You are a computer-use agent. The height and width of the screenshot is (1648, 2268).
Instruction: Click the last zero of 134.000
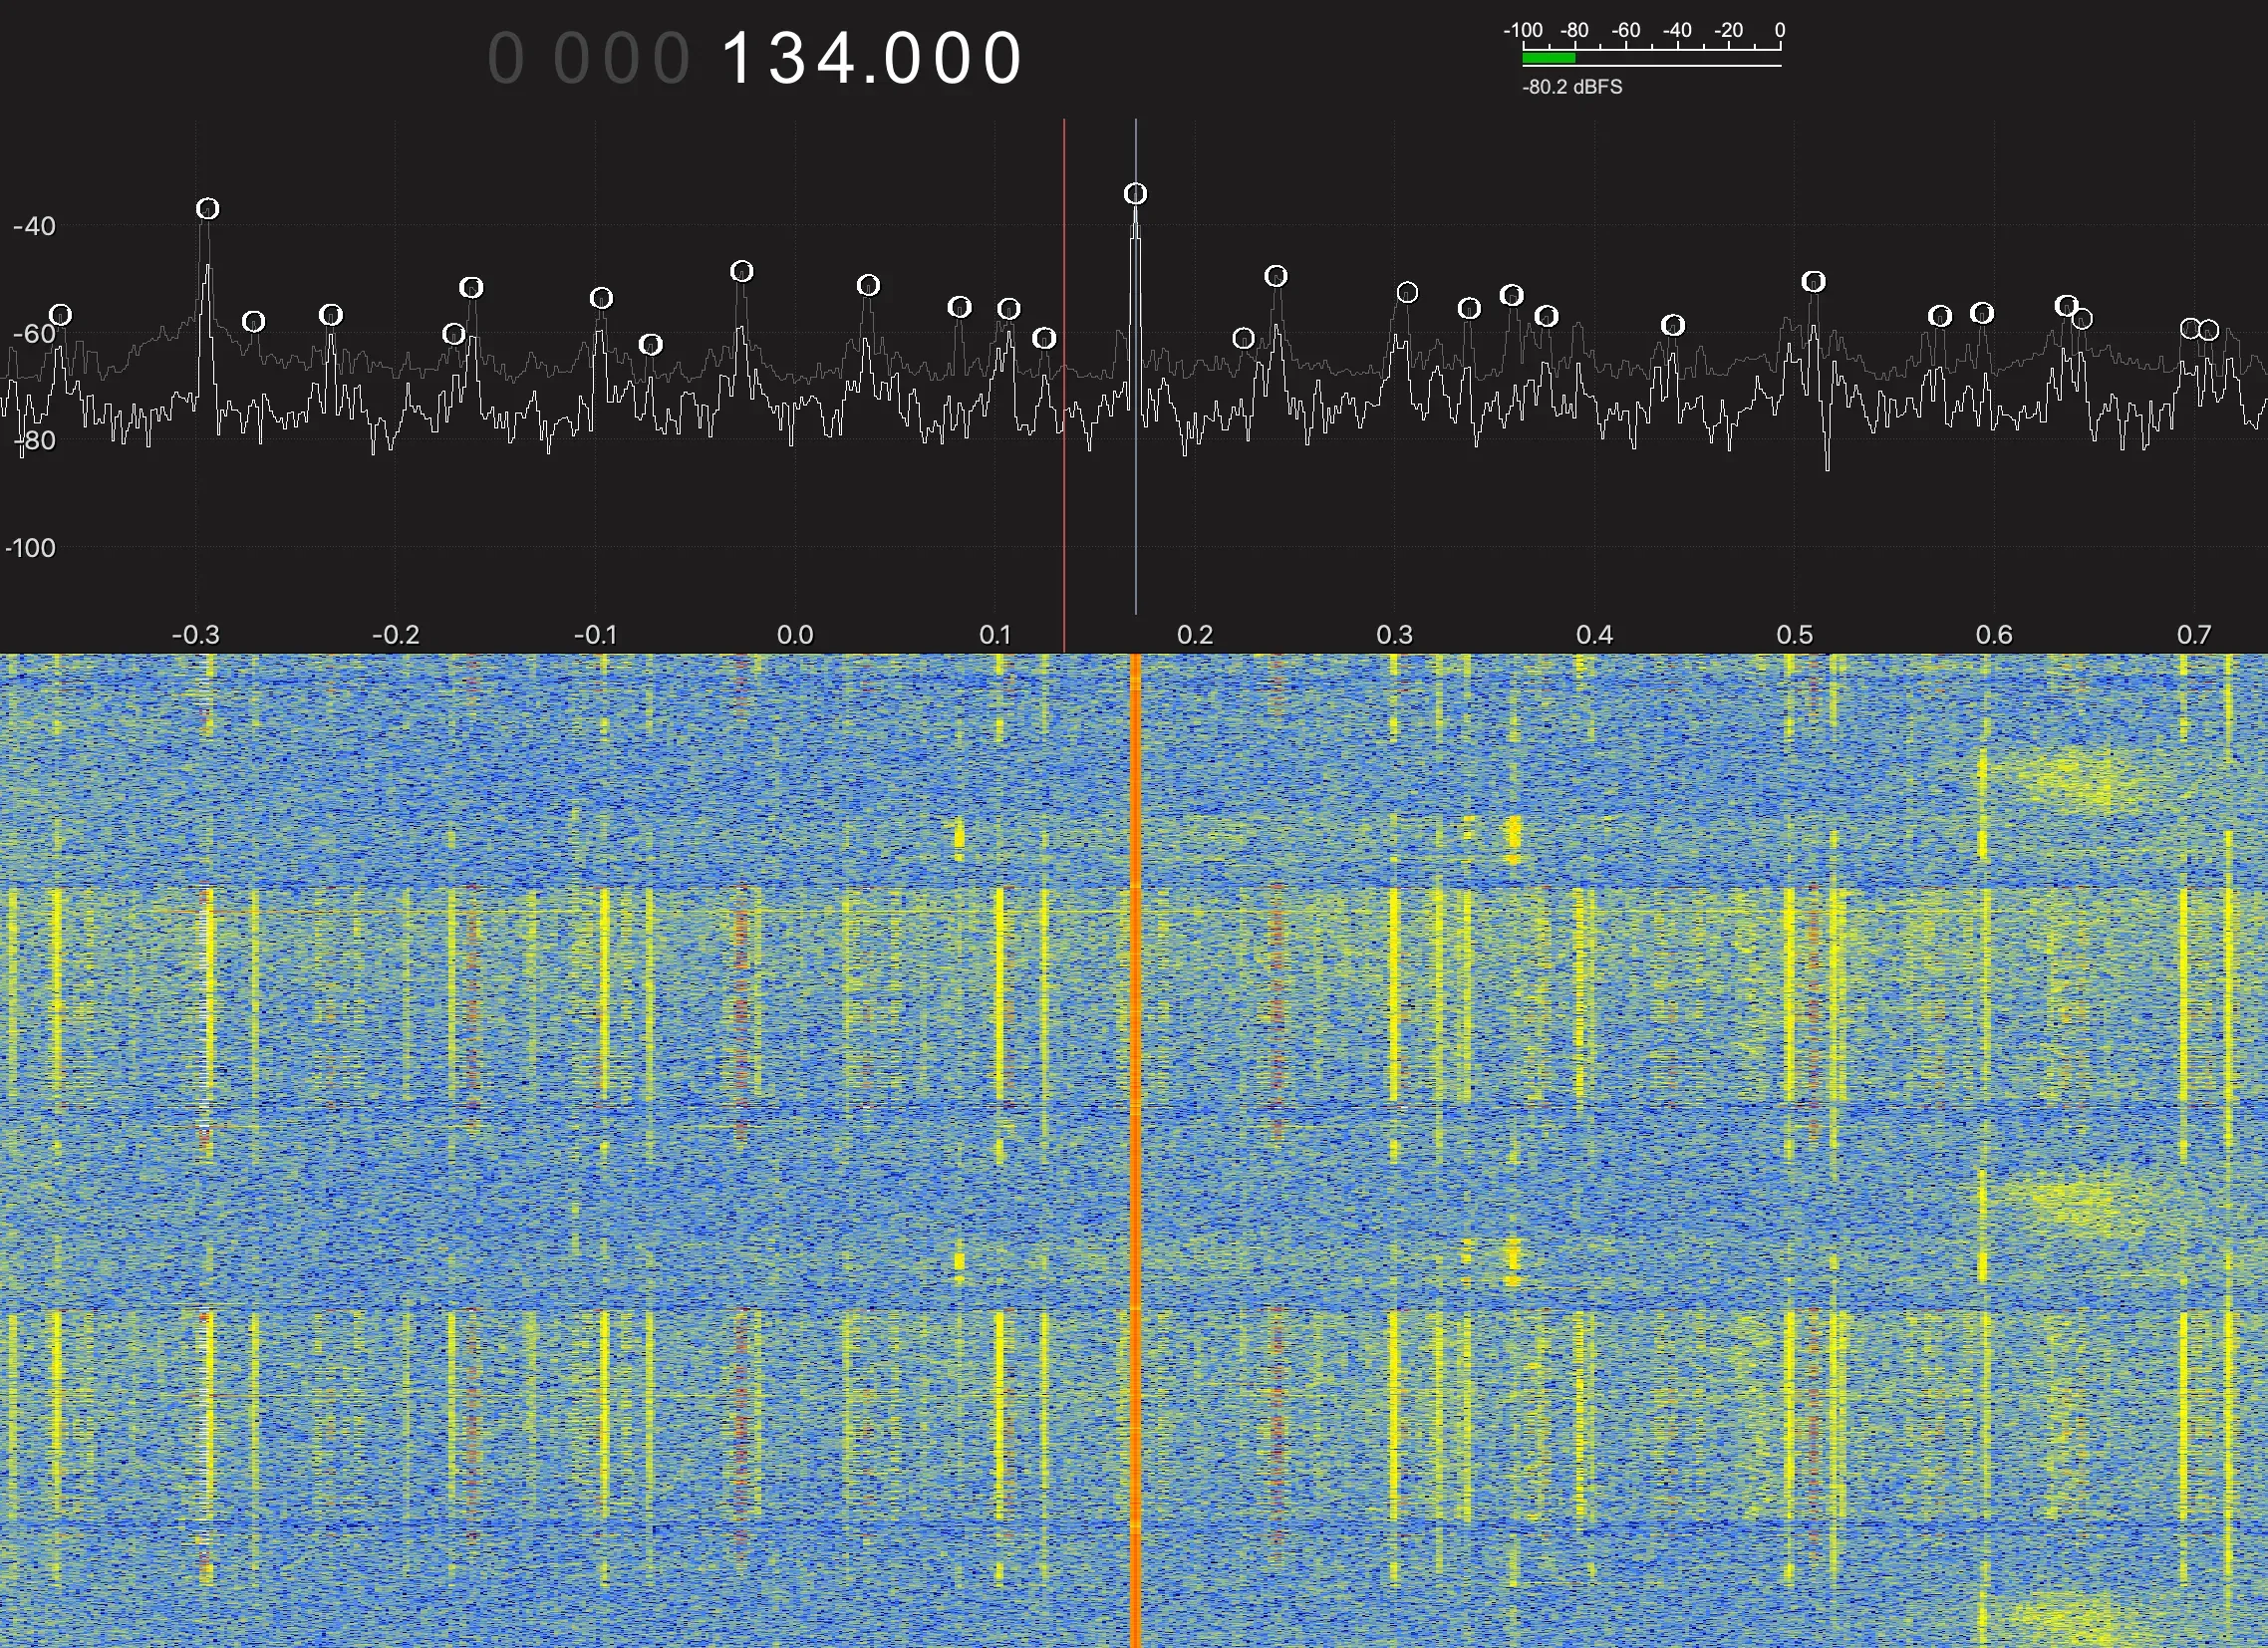point(1002,58)
